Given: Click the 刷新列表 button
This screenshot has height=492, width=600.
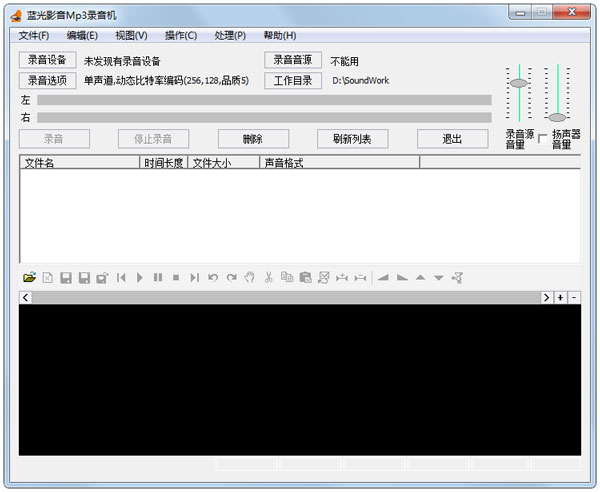Looking at the screenshot, I should 352,138.
